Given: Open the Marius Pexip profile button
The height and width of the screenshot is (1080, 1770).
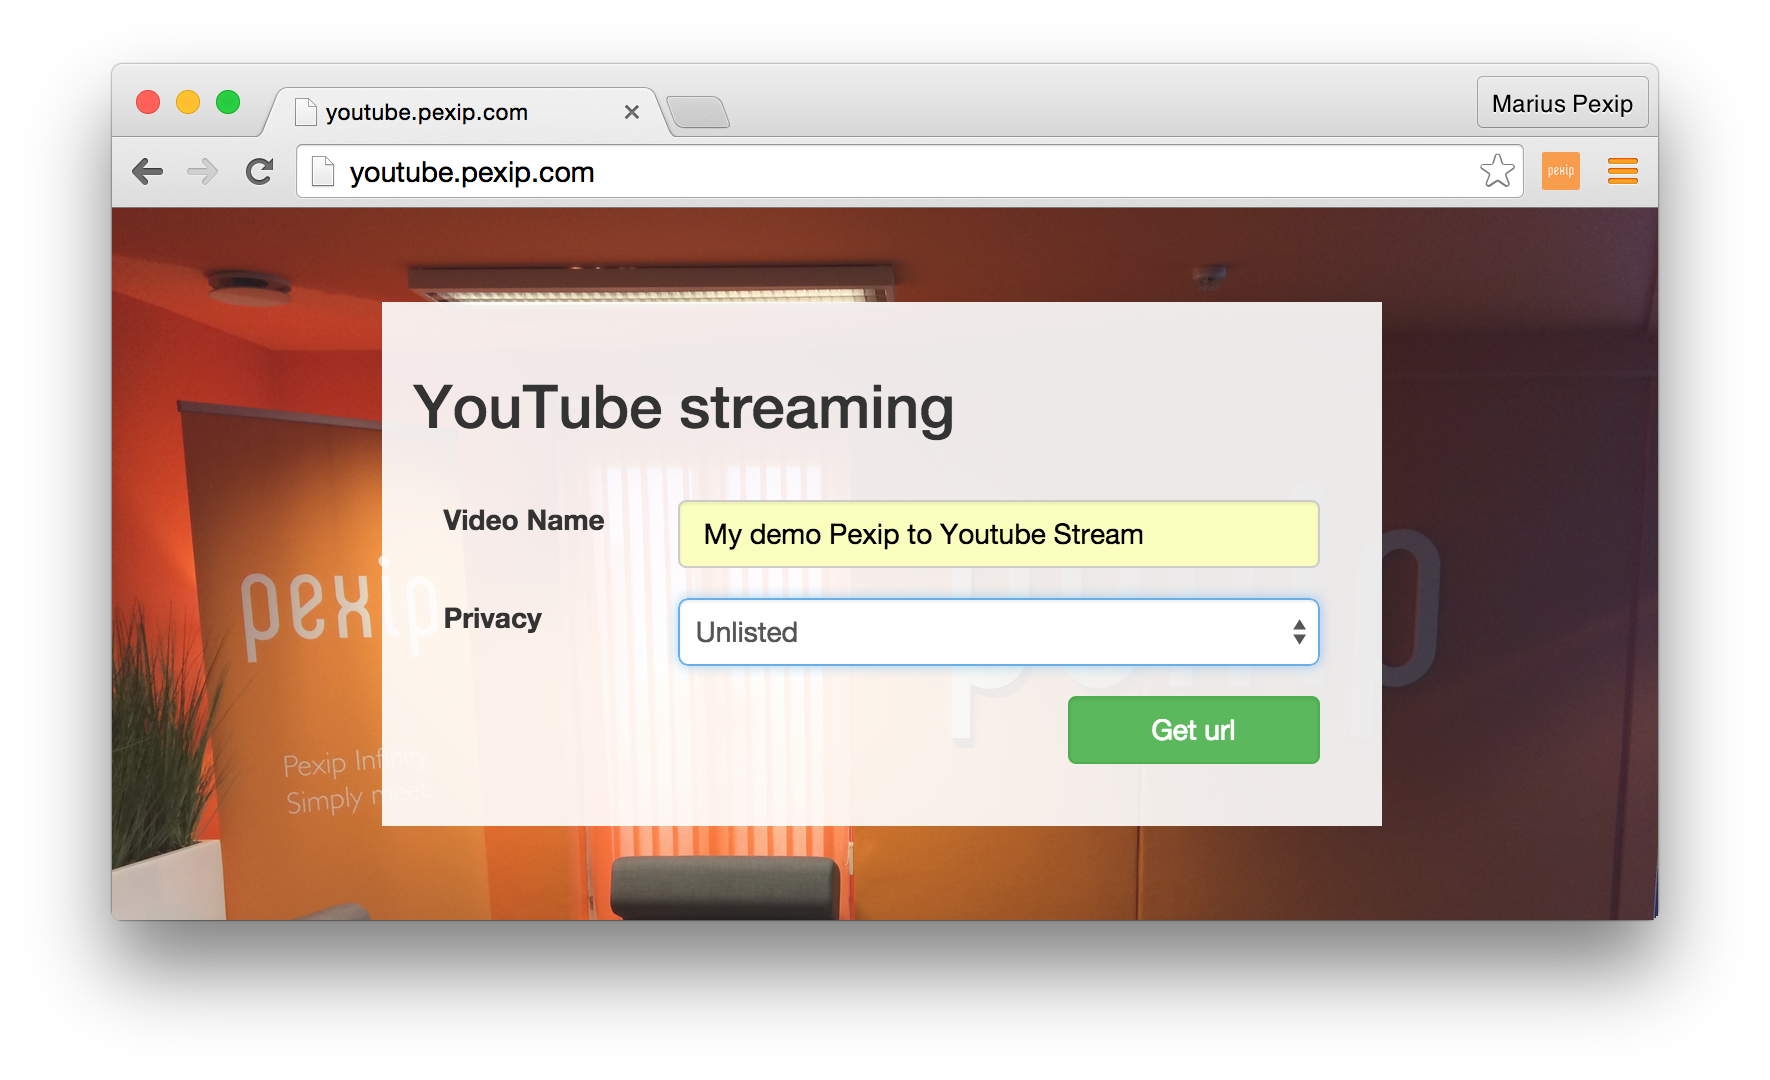Looking at the screenshot, I should click(1561, 103).
